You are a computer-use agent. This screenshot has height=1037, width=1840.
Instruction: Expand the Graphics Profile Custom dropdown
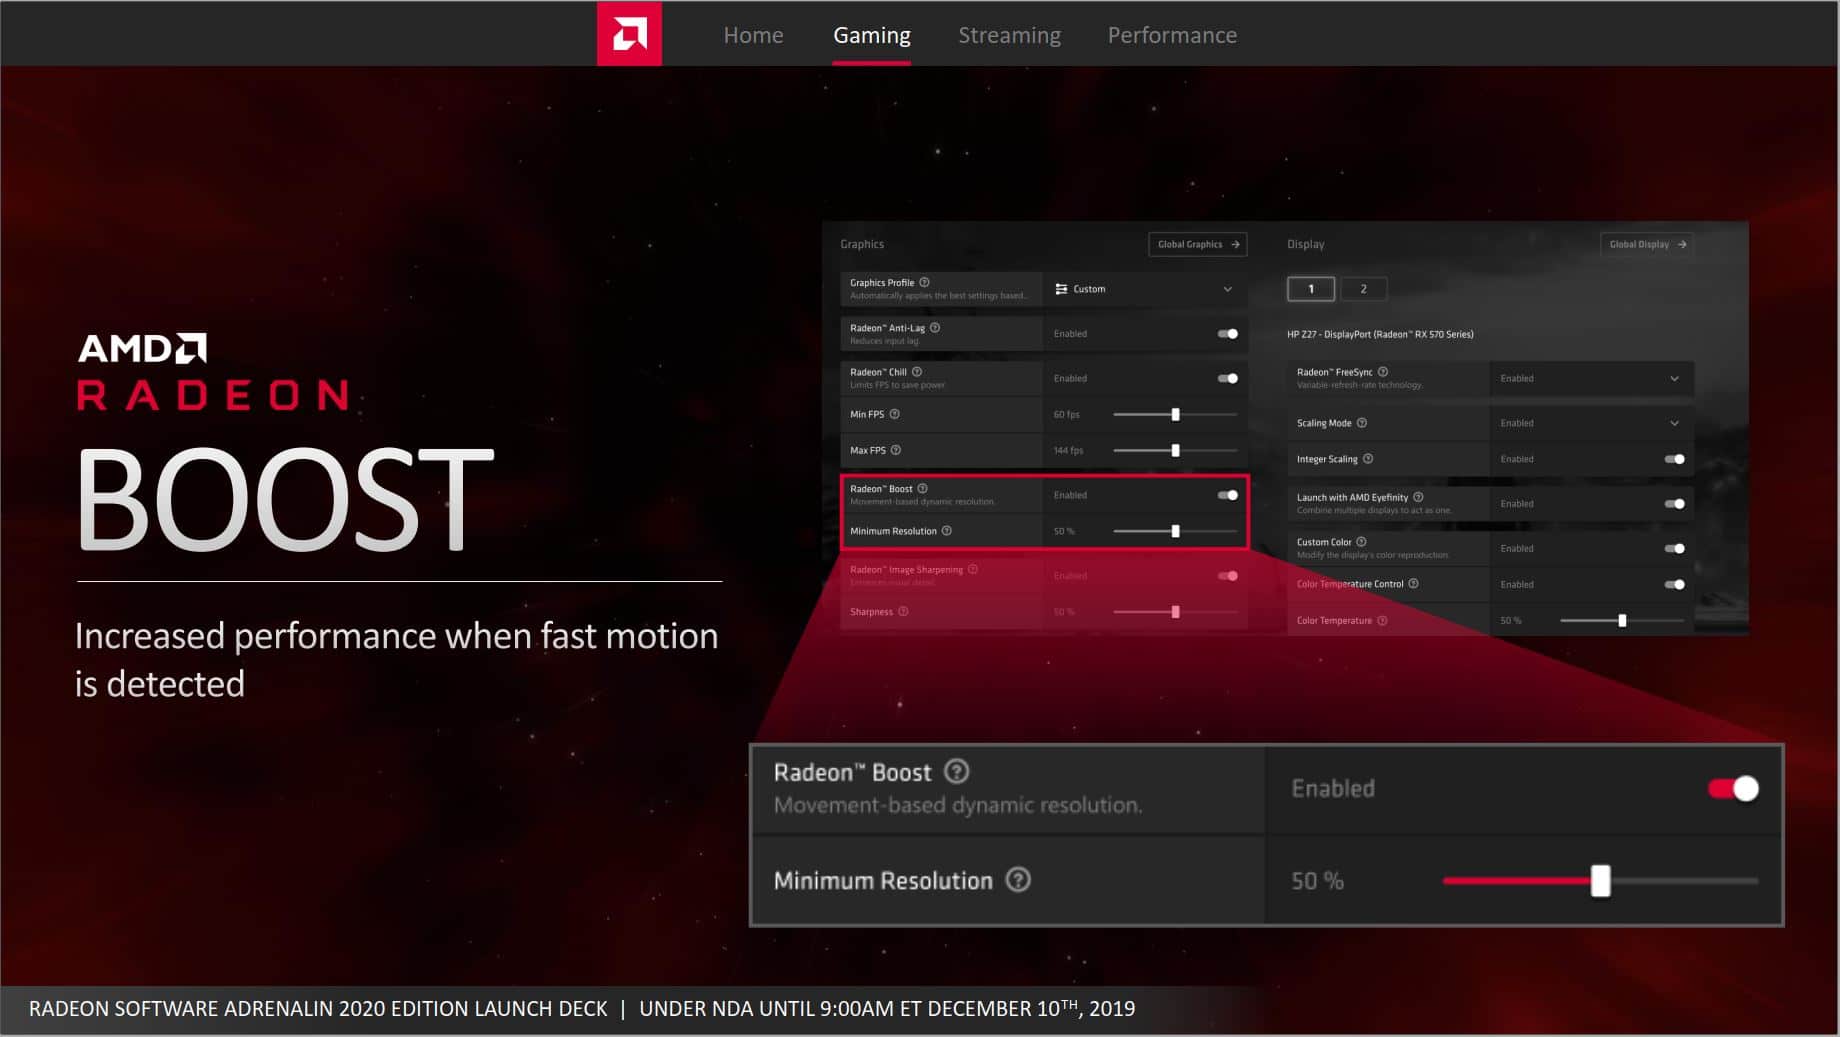[1145, 289]
